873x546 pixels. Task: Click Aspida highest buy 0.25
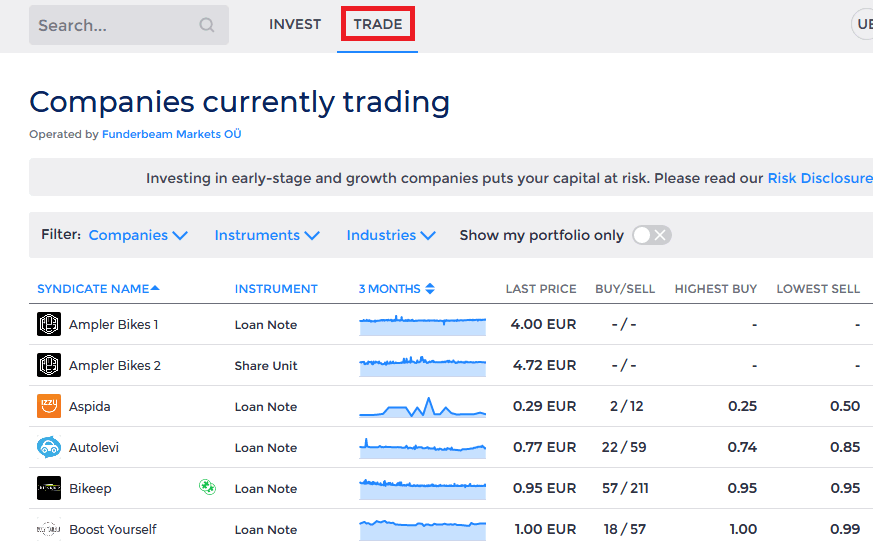click(x=742, y=406)
